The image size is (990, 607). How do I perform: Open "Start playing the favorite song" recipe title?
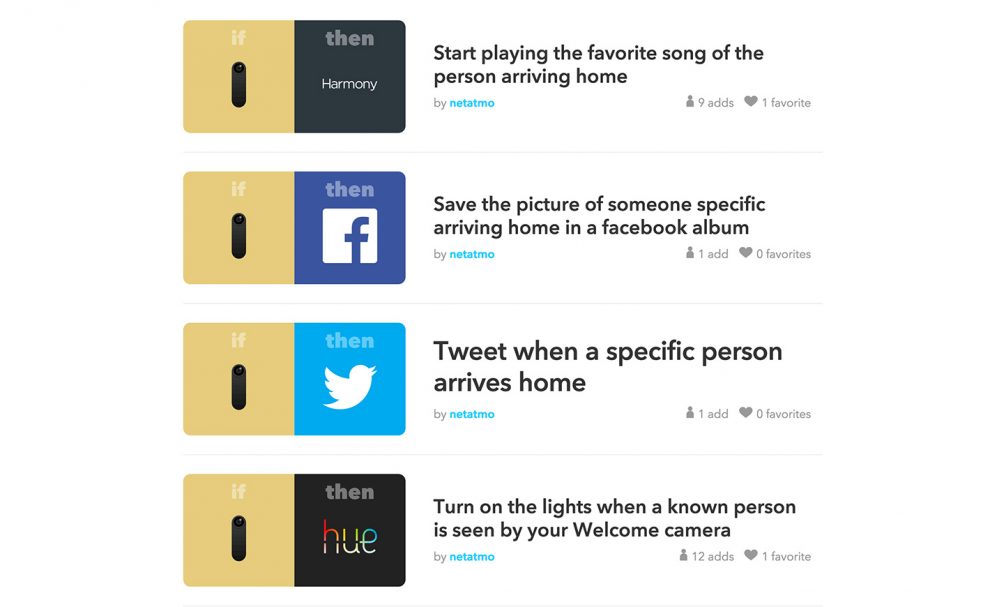tap(598, 64)
